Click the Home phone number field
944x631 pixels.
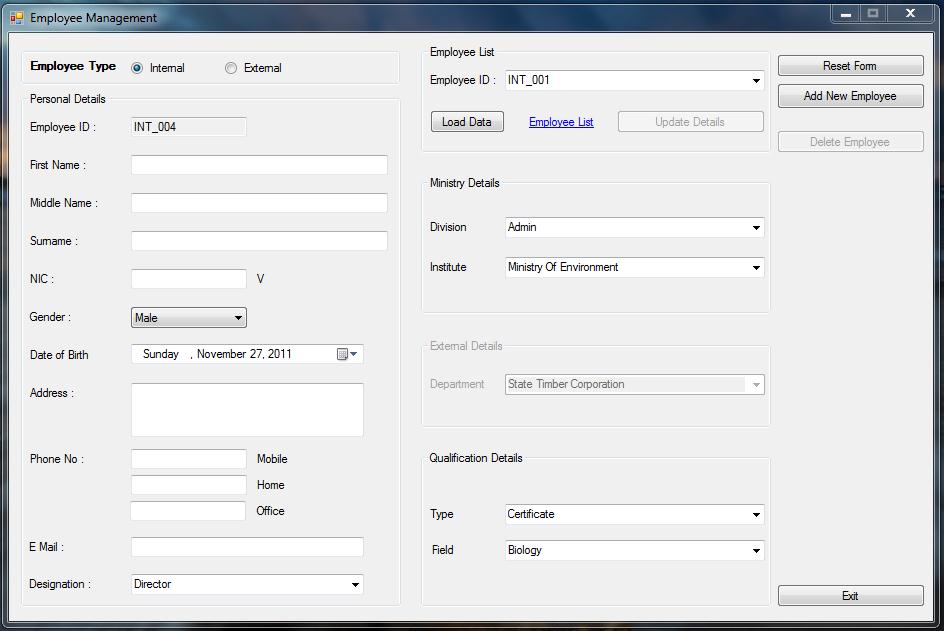click(188, 485)
